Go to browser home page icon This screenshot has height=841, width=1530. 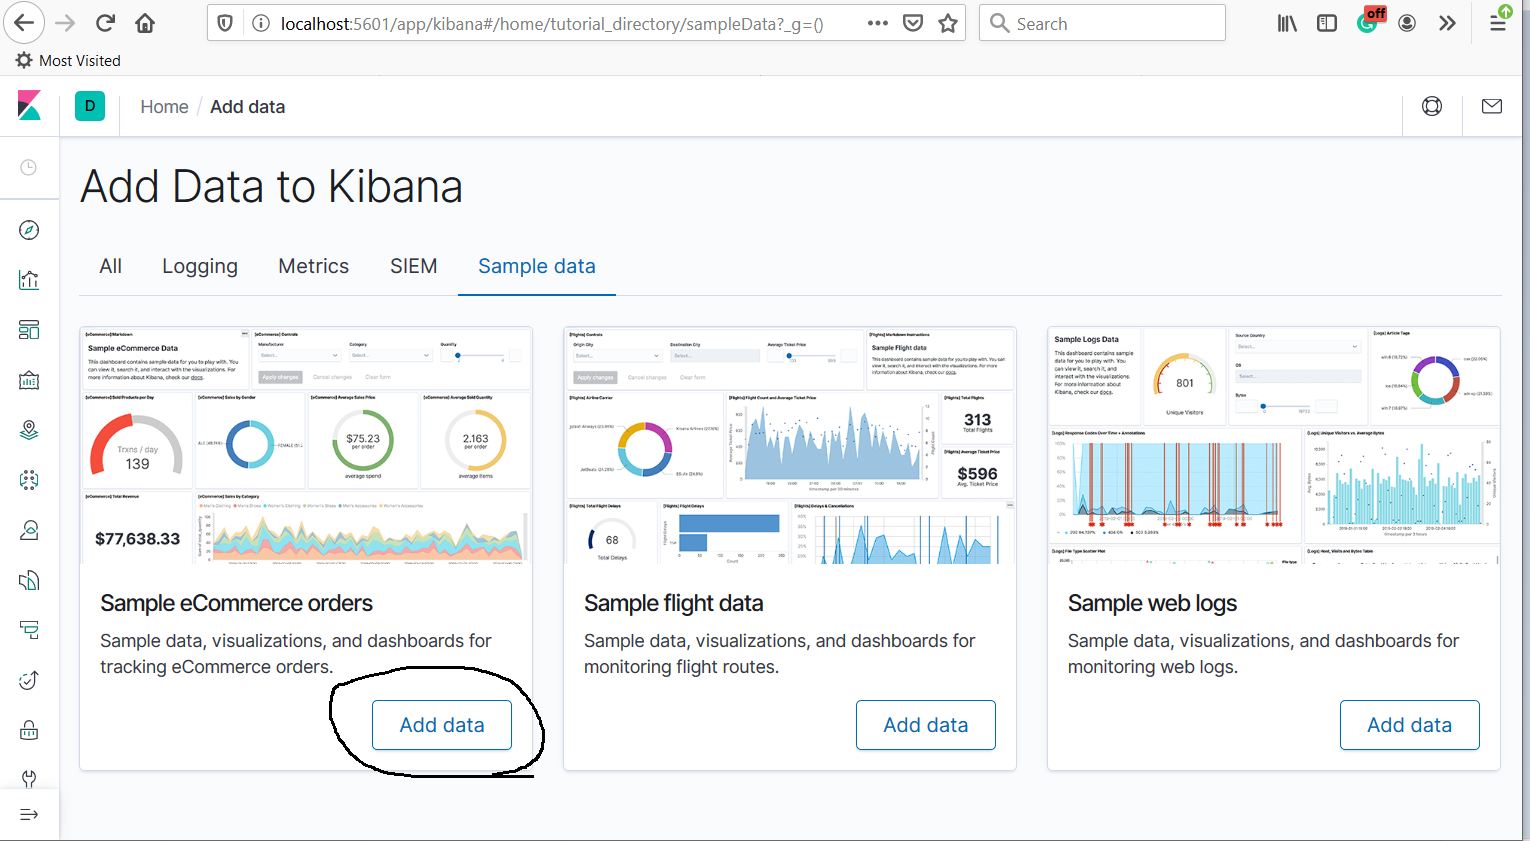click(x=145, y=23)
